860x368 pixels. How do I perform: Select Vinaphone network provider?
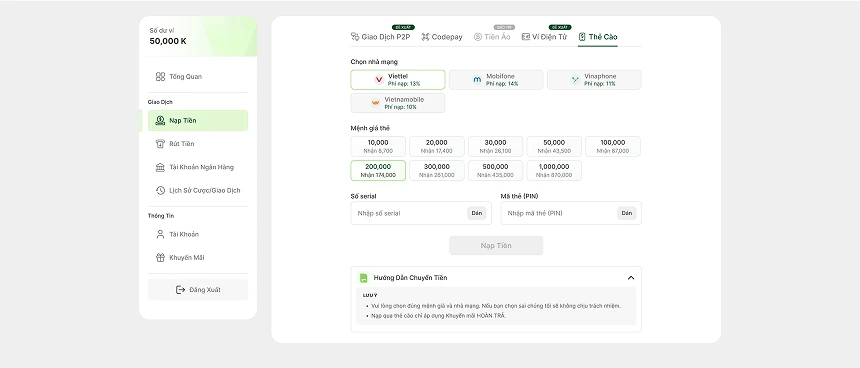[x=594, y=80]
